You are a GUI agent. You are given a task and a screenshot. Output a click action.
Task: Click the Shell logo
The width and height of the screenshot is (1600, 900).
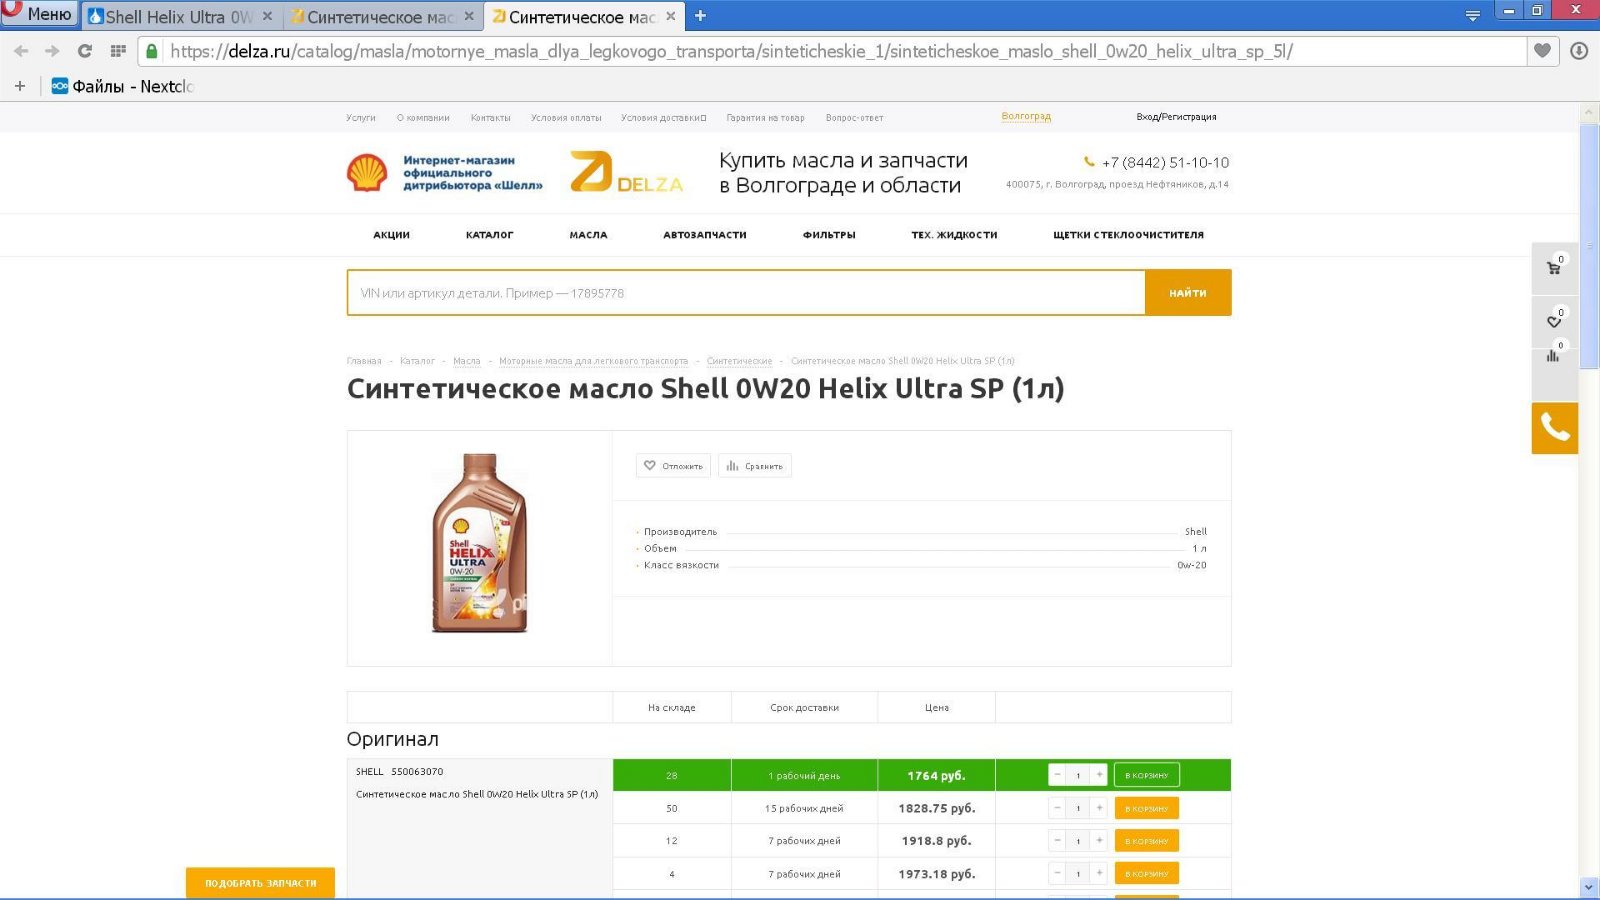tap(367, 172)
